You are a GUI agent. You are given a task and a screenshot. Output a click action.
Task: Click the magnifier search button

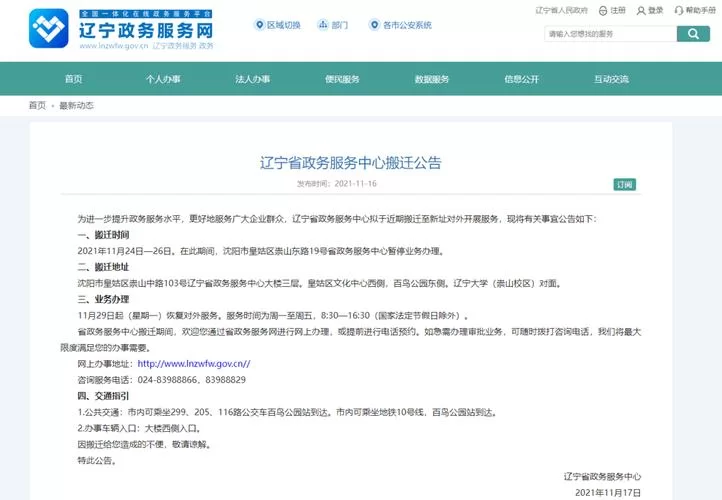[x=693, y=34]
